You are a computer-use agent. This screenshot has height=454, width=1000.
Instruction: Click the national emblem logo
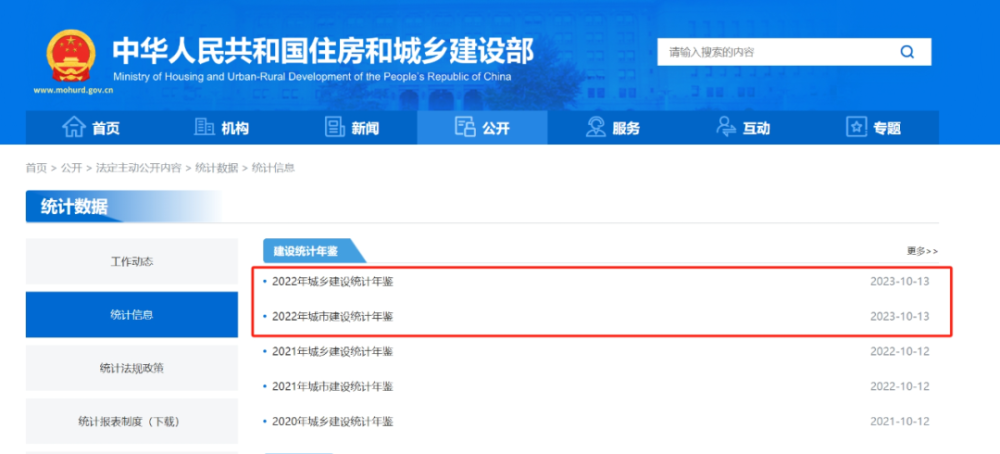click(71, 55)
